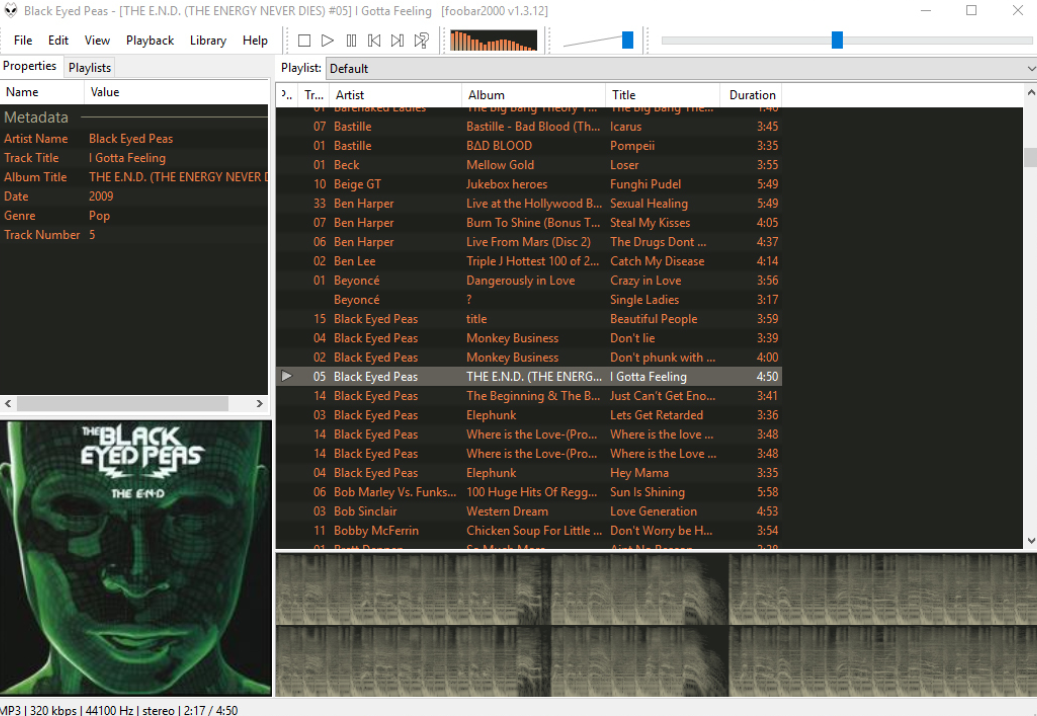This screenshot has height=716, width=1037.
Task: Select the Artist Name value Black Eyed Peas
Action: click(x=131, y=139)
